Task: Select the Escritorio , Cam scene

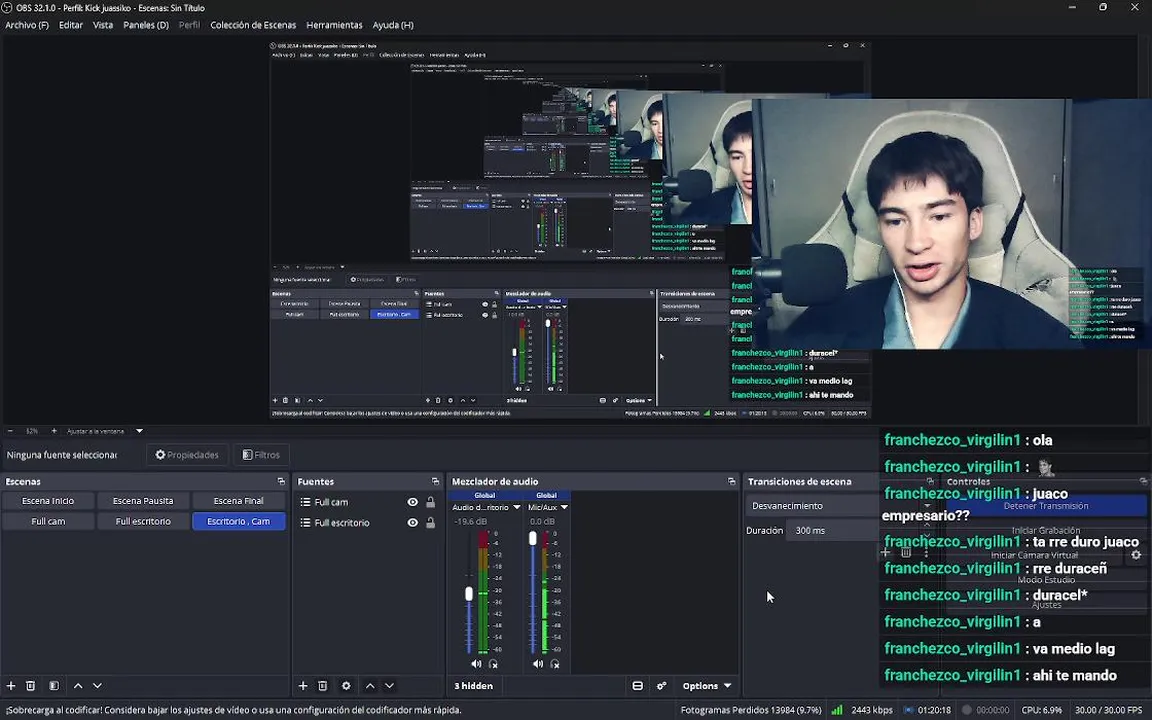Action: (x=239, y=521)
